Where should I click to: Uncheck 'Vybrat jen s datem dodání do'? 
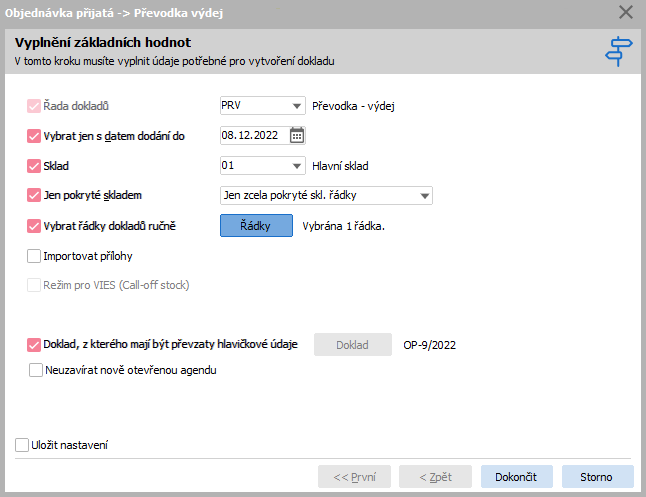(x=34, y=136)
